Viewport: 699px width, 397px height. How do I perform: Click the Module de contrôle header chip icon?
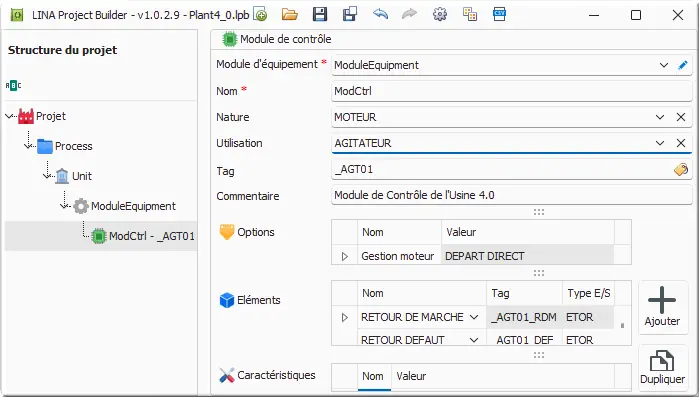tap(230, 39)
